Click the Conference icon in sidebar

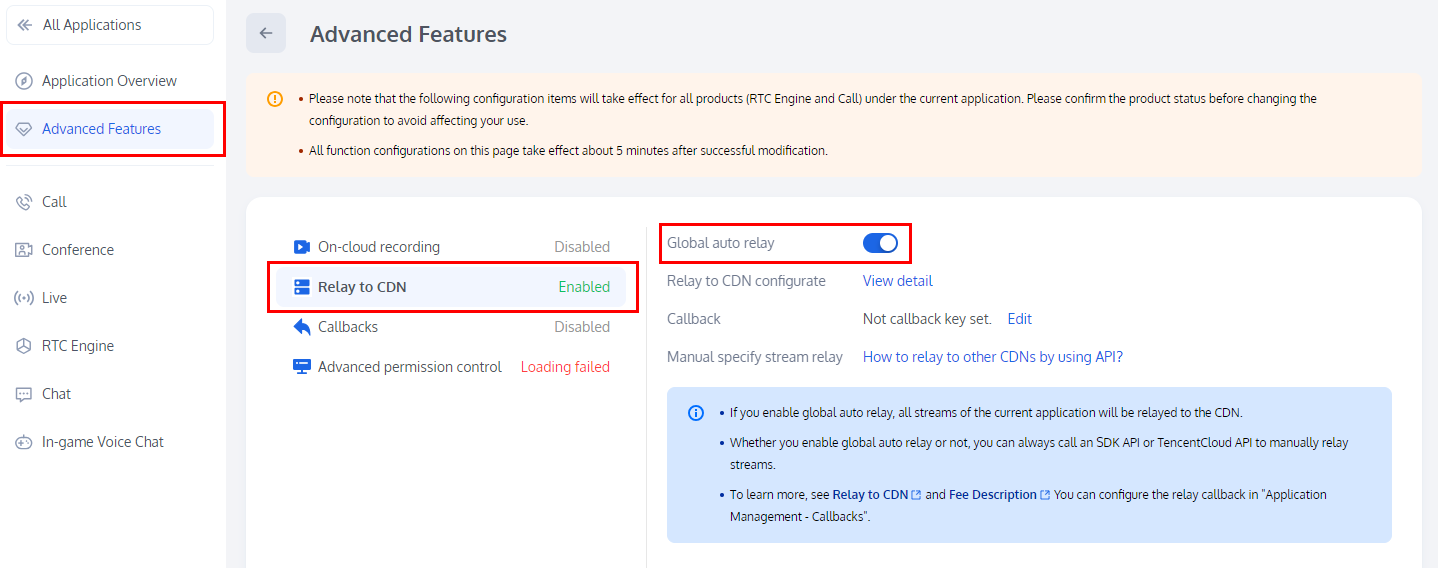(24, 250)
